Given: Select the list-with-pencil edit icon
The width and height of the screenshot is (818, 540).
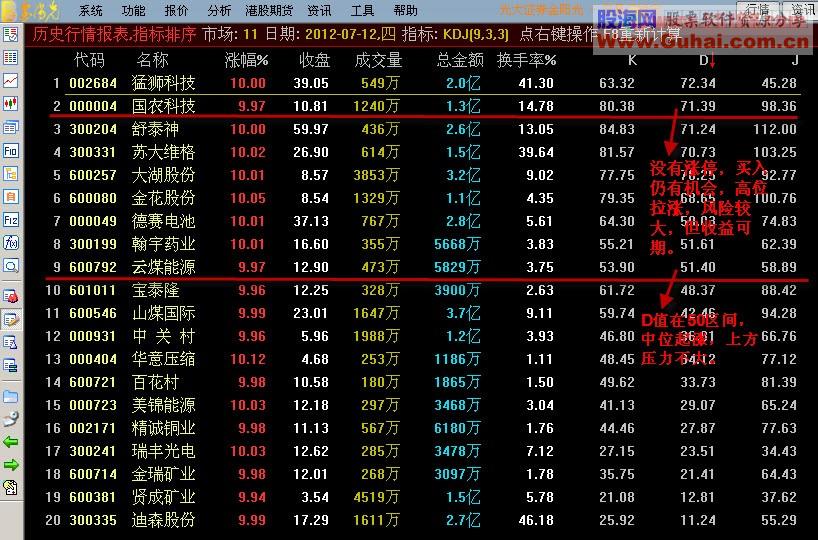Looking at the screenshot, I should 10,319.
